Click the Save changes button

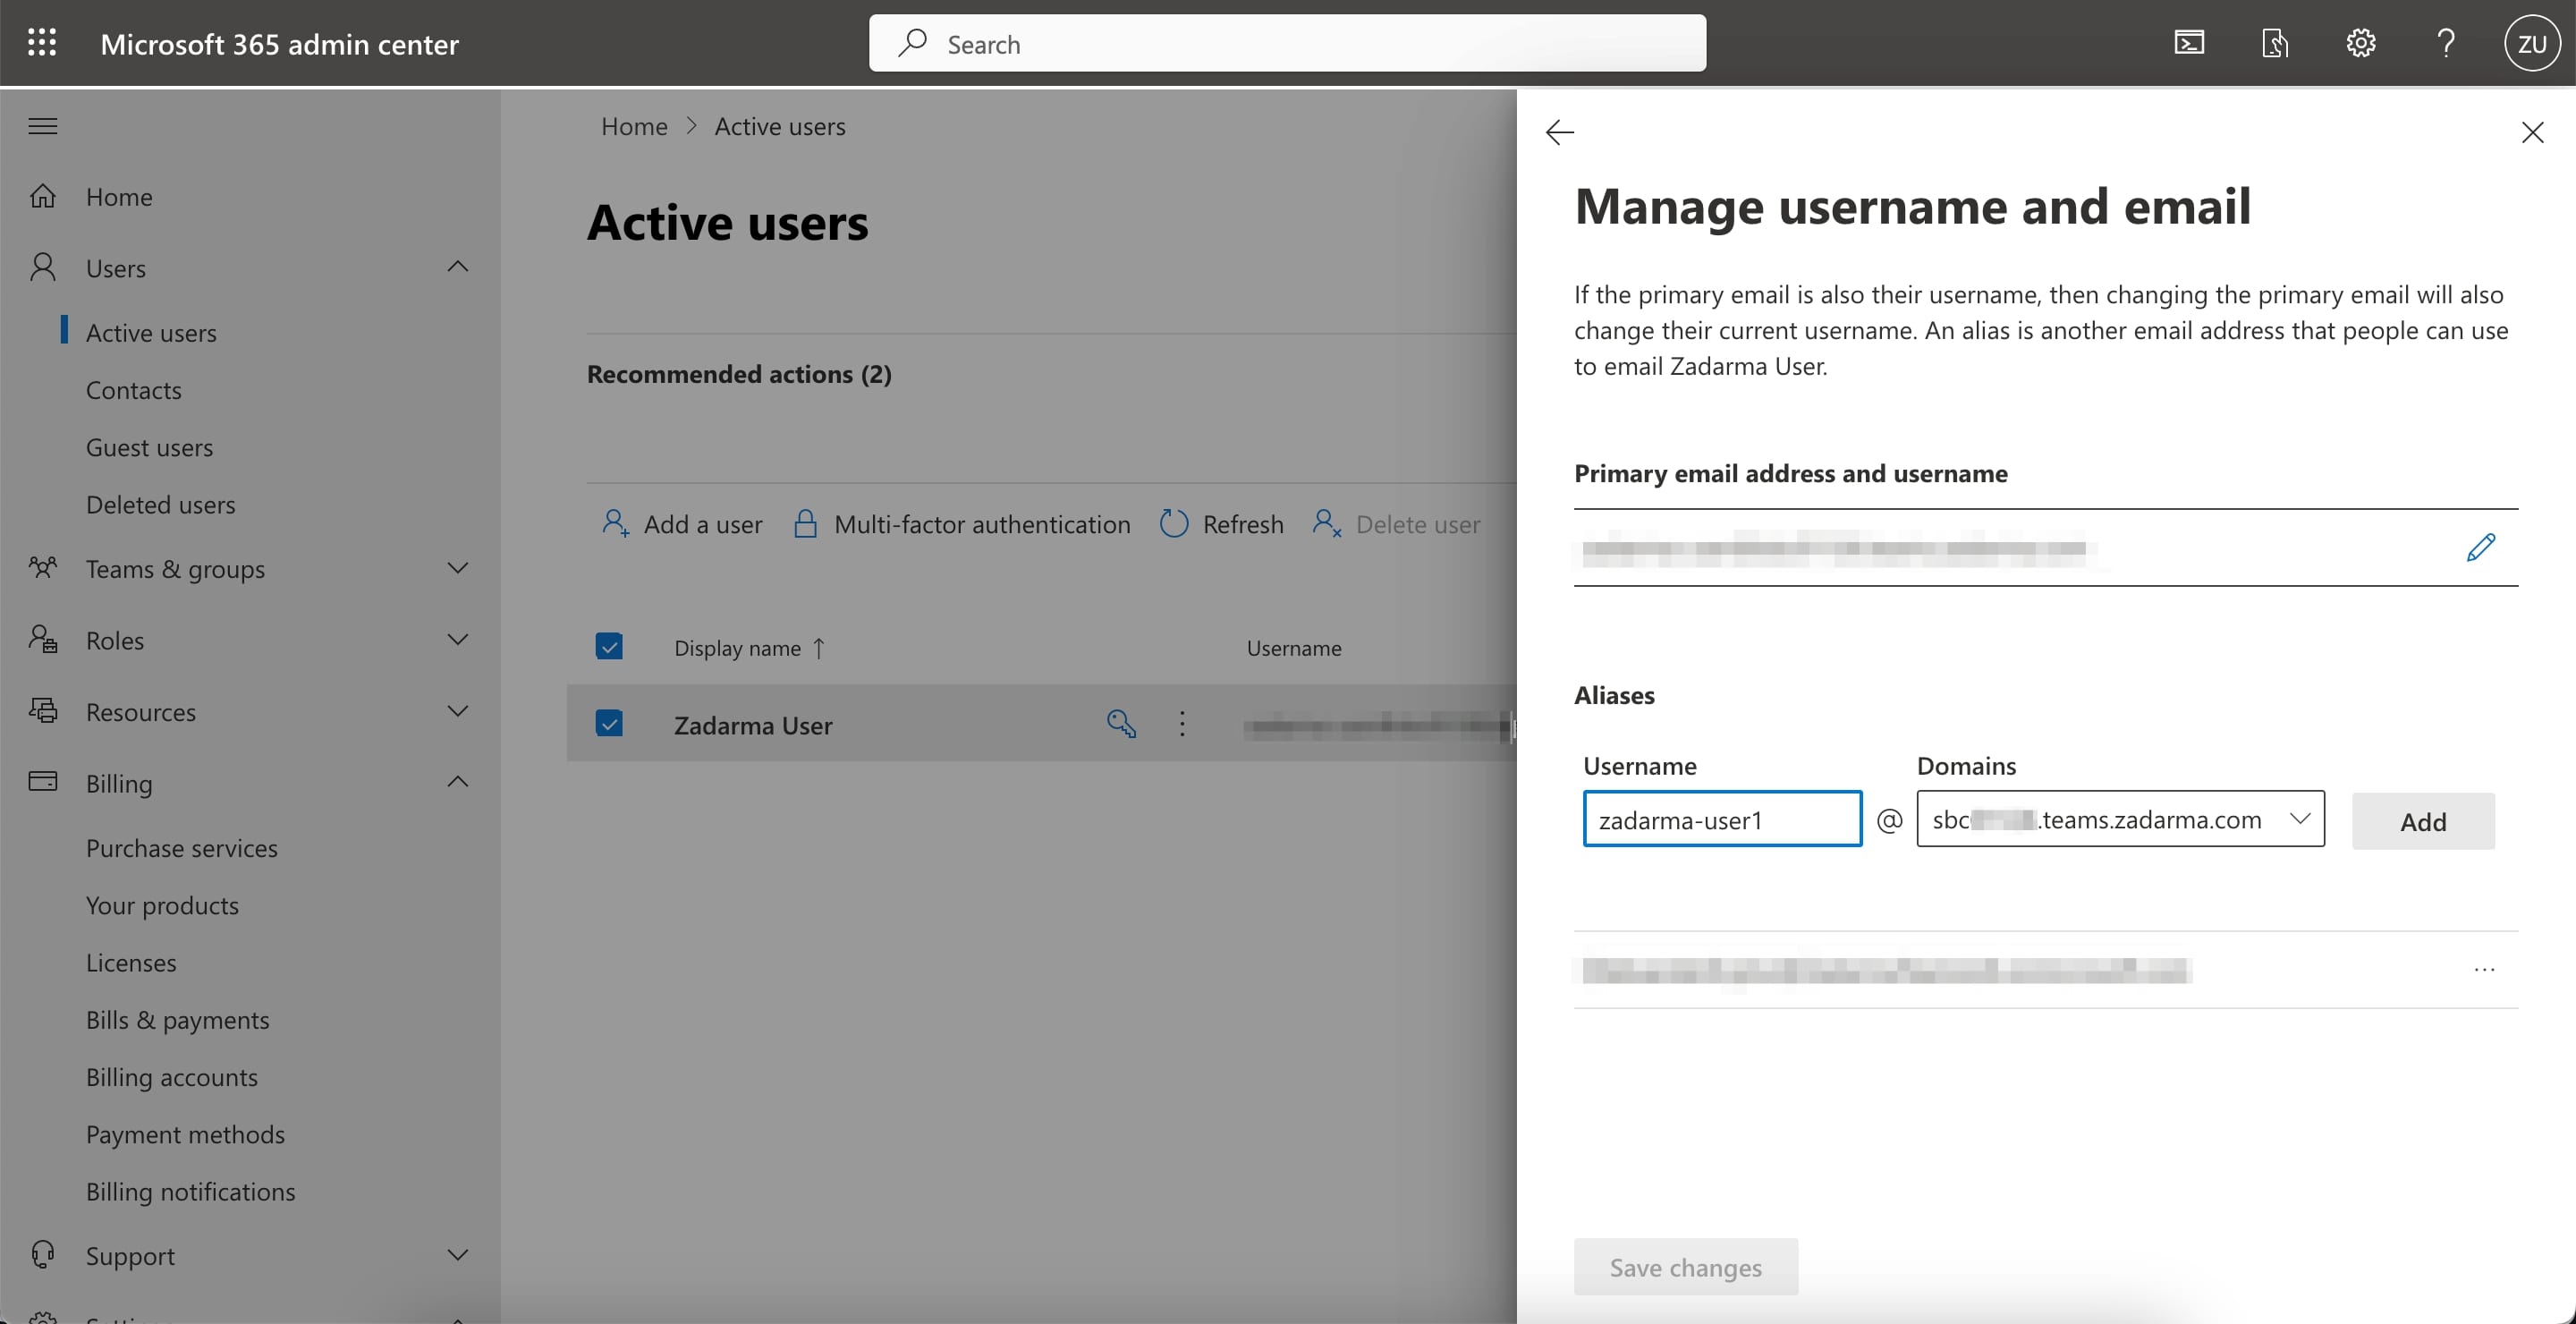1685,1265
